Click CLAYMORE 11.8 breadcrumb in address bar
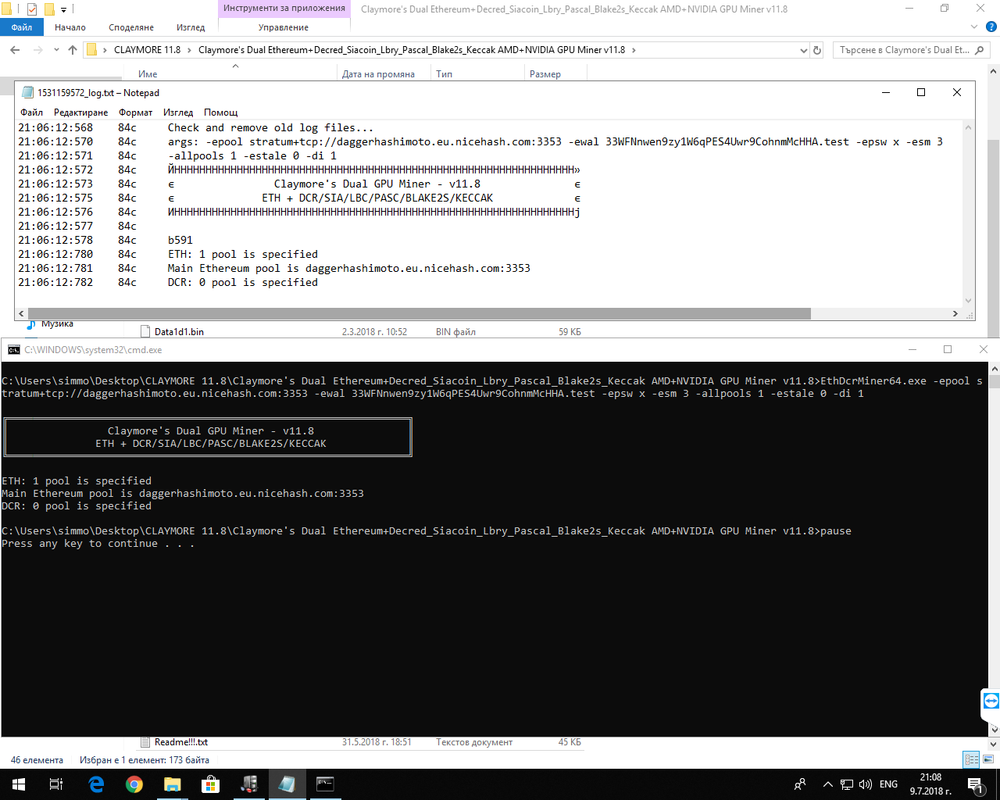This screenshot has height=800, width=1000. point(147,50)
